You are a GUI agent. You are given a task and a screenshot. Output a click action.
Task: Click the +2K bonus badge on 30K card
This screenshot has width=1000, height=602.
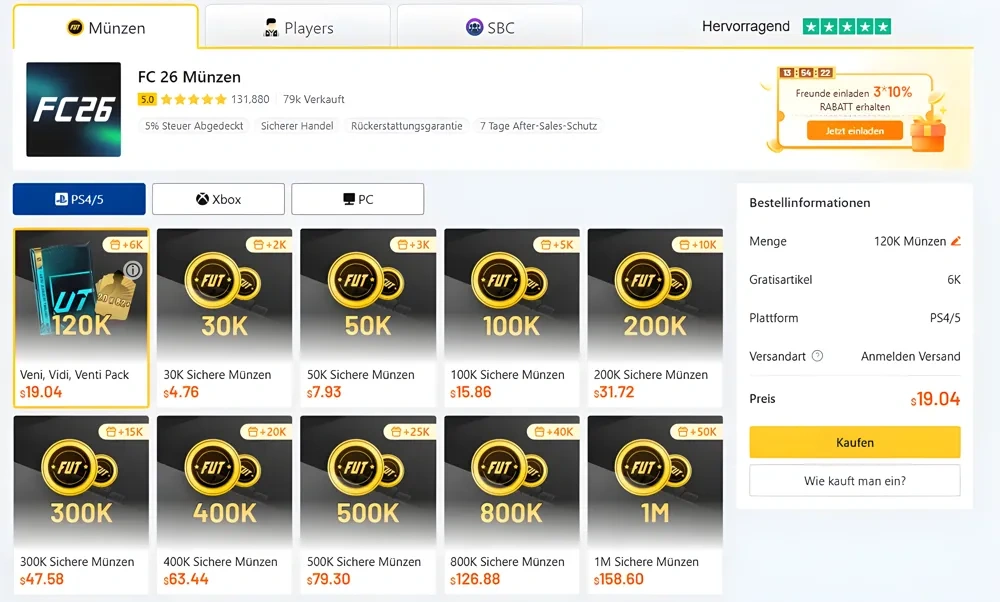[270, 245]
